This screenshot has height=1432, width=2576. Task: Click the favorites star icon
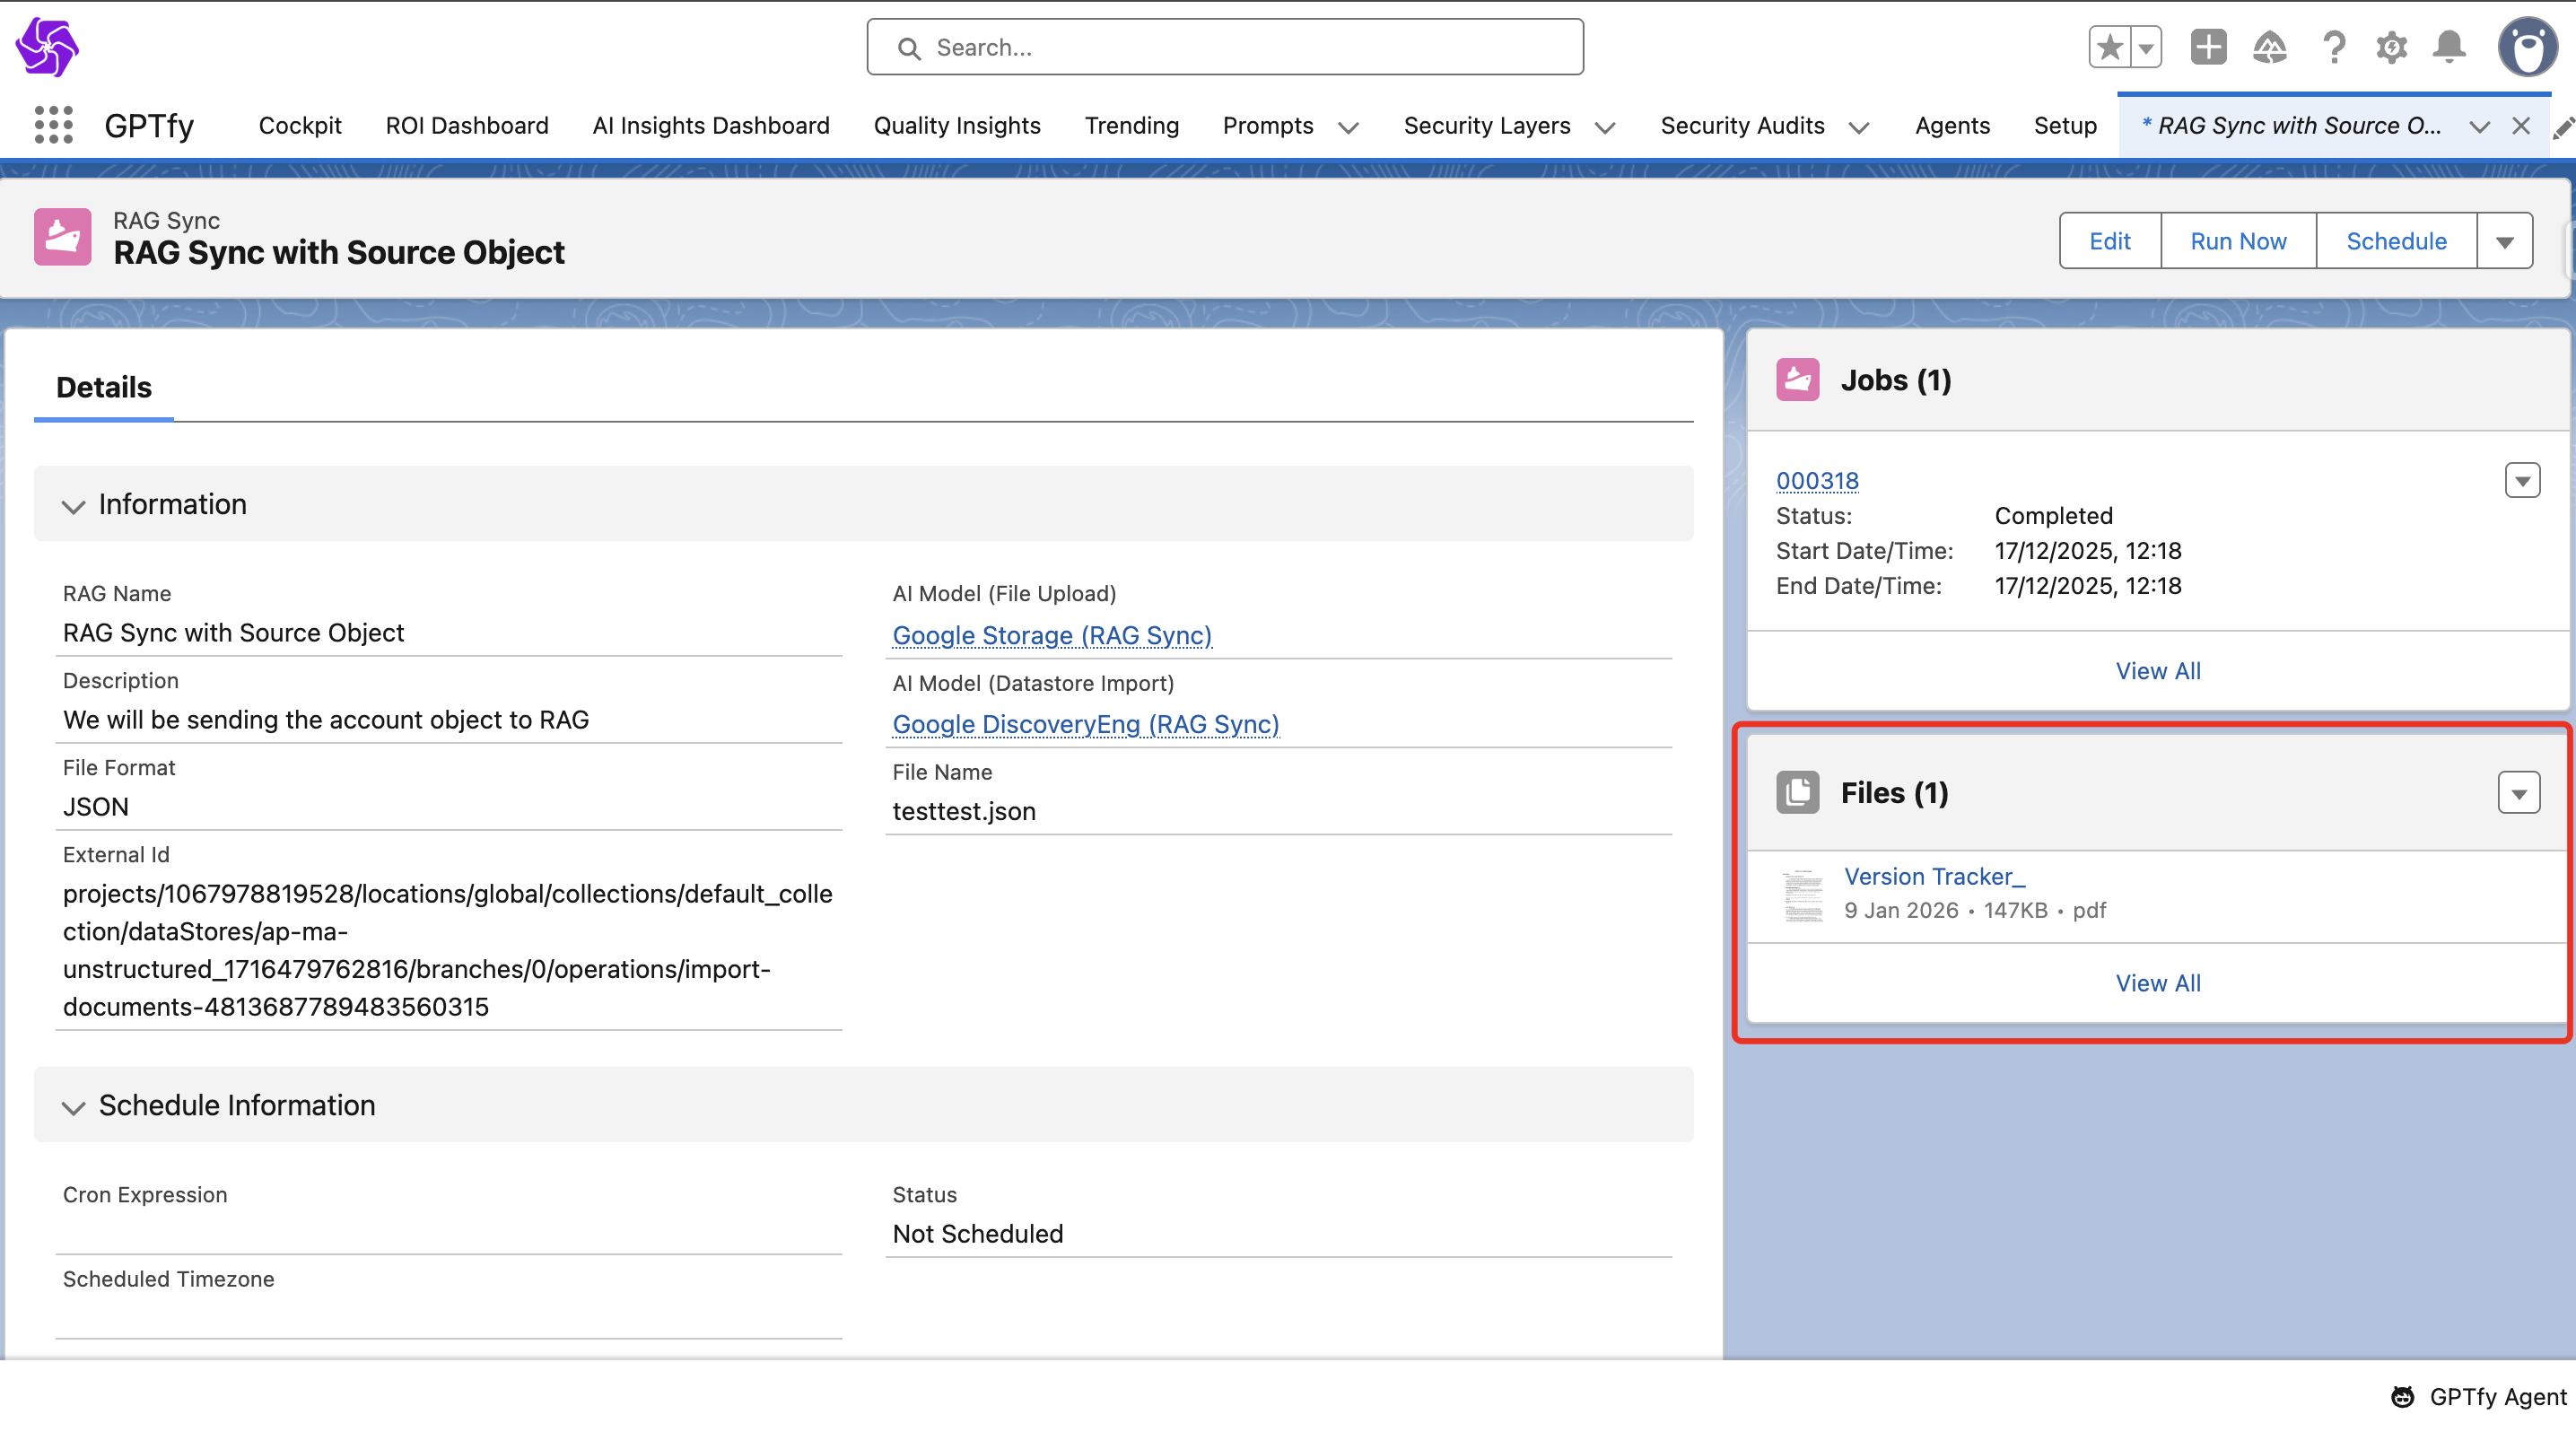2110,47
